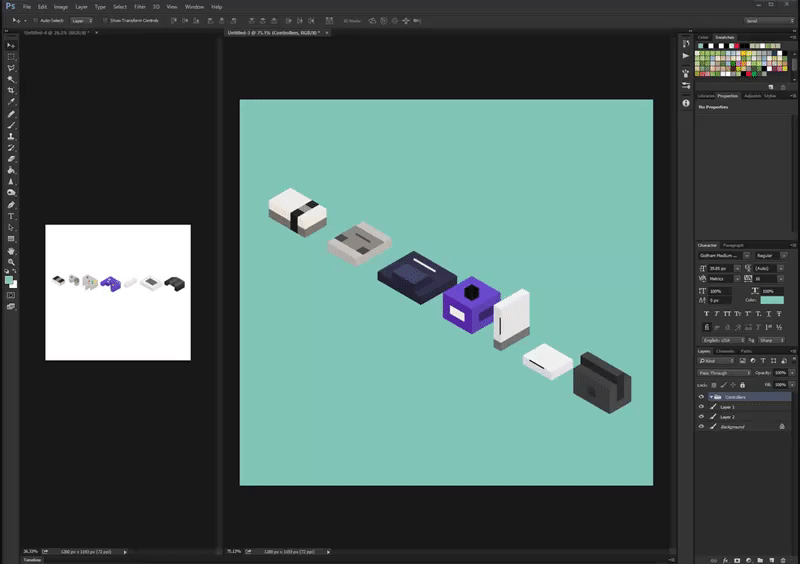Hide Layer 1 using its eye icon
The height and width of the screenshot is (564, 800).
tap(701, 407)
